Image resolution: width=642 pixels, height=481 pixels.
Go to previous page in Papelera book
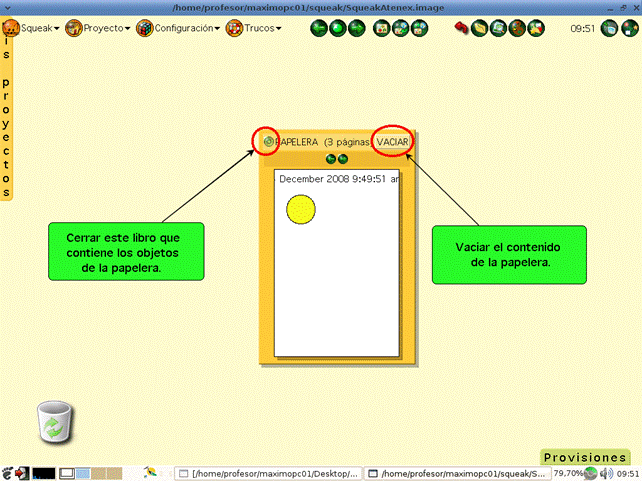[331, 159]
